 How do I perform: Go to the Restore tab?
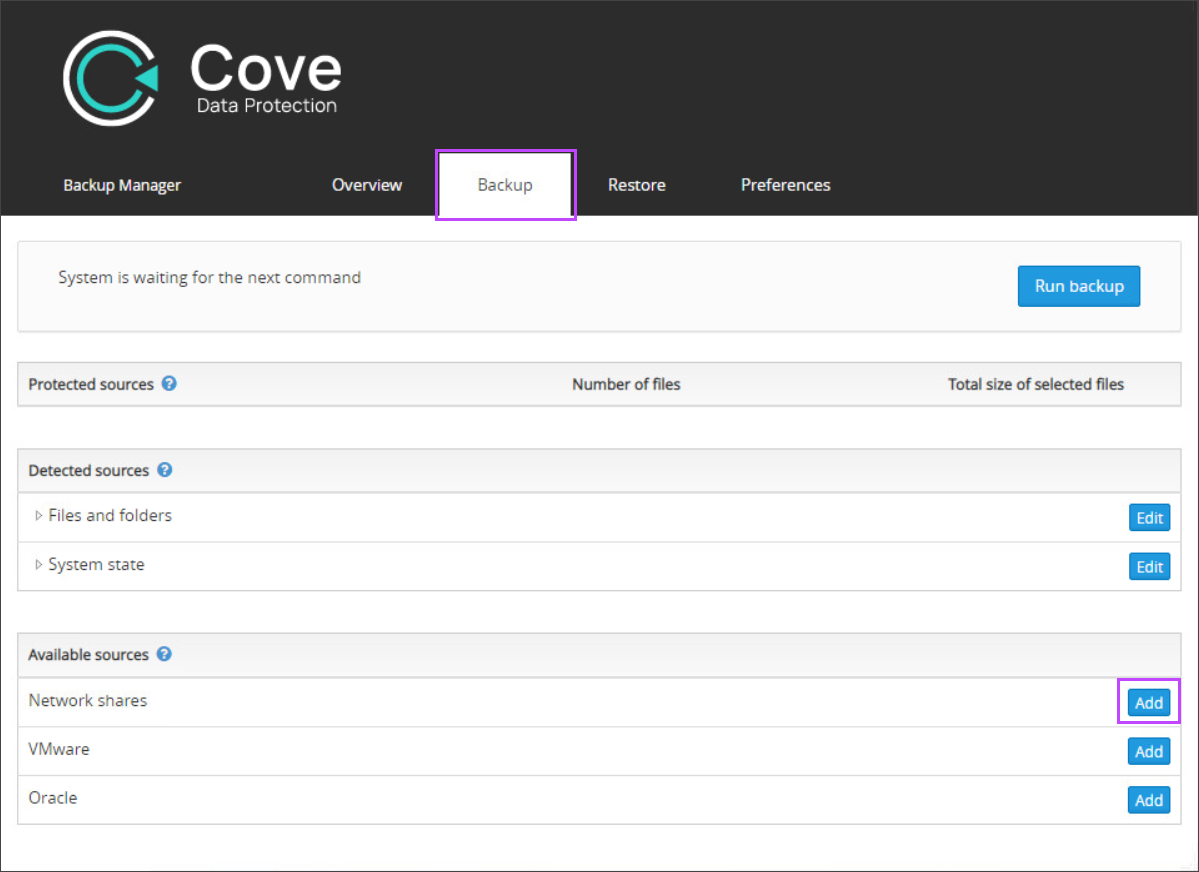(636, 185)
